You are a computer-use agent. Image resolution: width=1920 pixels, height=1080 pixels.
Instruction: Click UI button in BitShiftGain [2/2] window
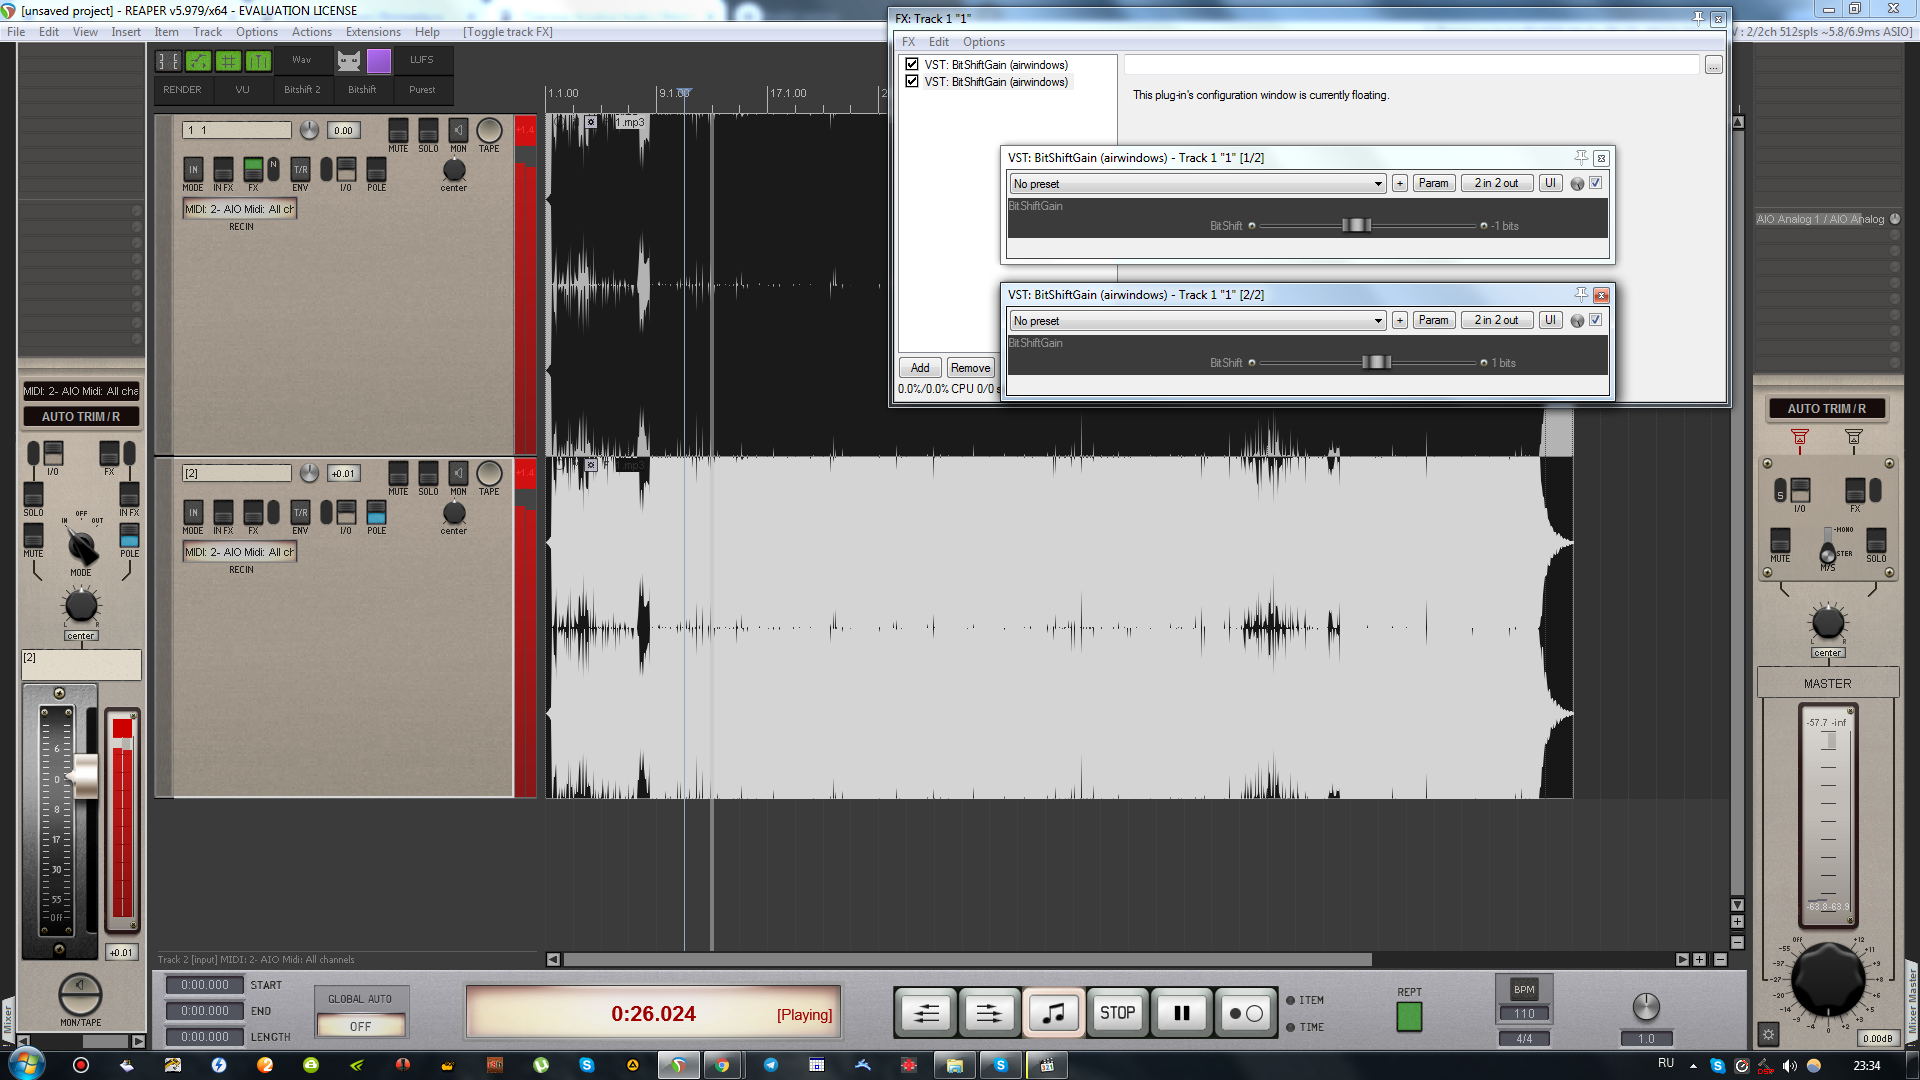coord(1550,321)
